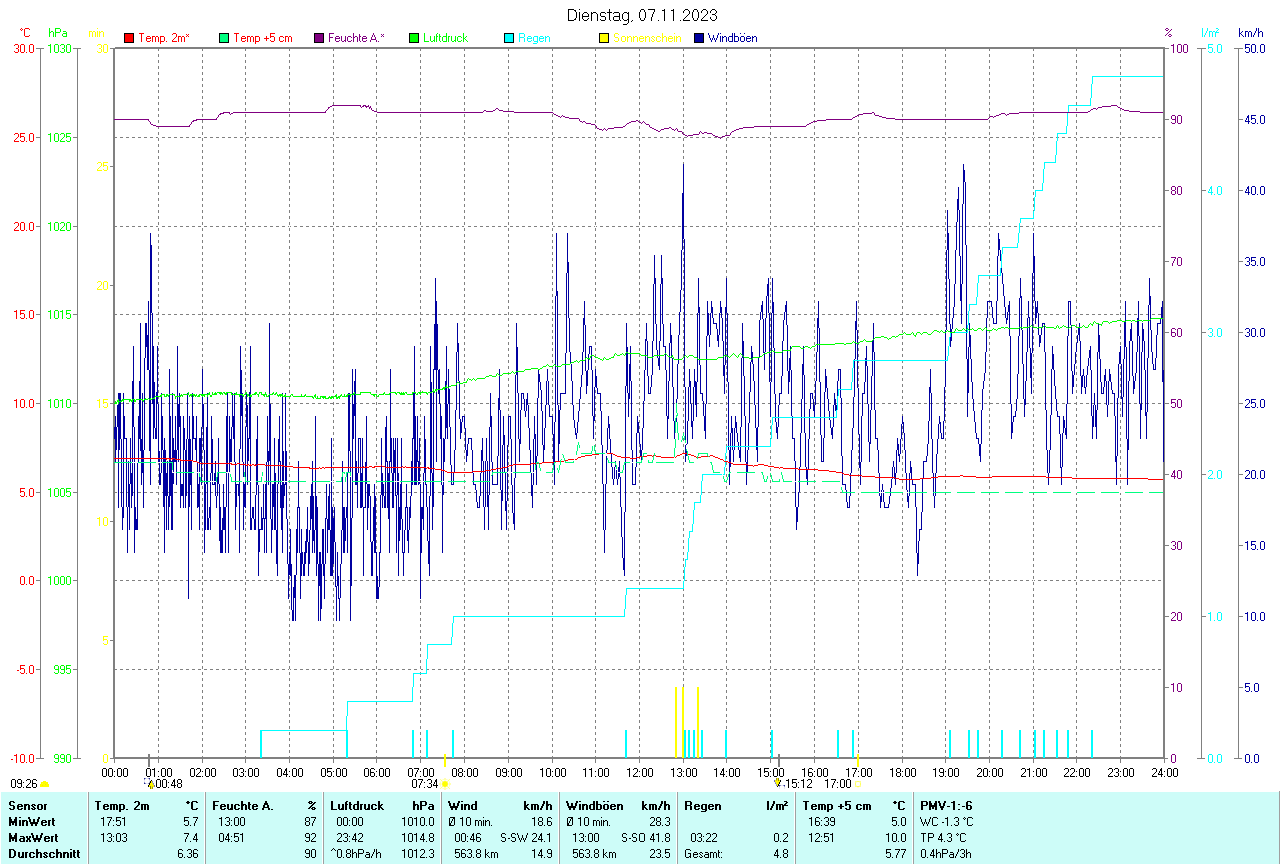This screenshot has height=864, width=1280.
Task: Click the 06:00 time axis label
Action: [x=377, y=772]
